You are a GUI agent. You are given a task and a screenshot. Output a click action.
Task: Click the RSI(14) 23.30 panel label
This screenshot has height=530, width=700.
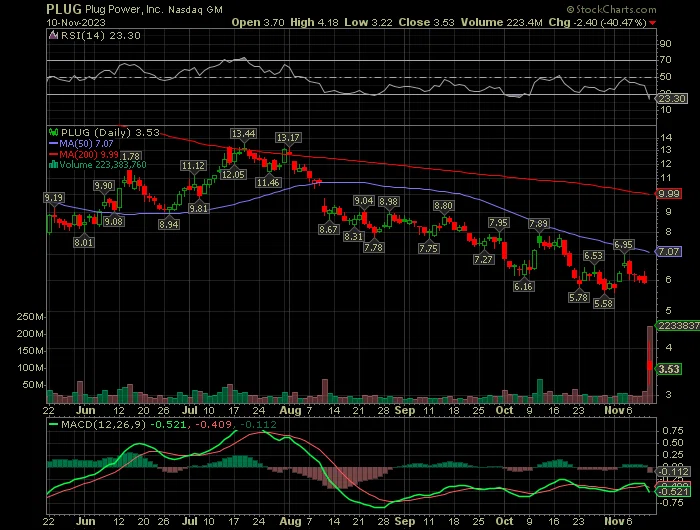pos(101,36)
